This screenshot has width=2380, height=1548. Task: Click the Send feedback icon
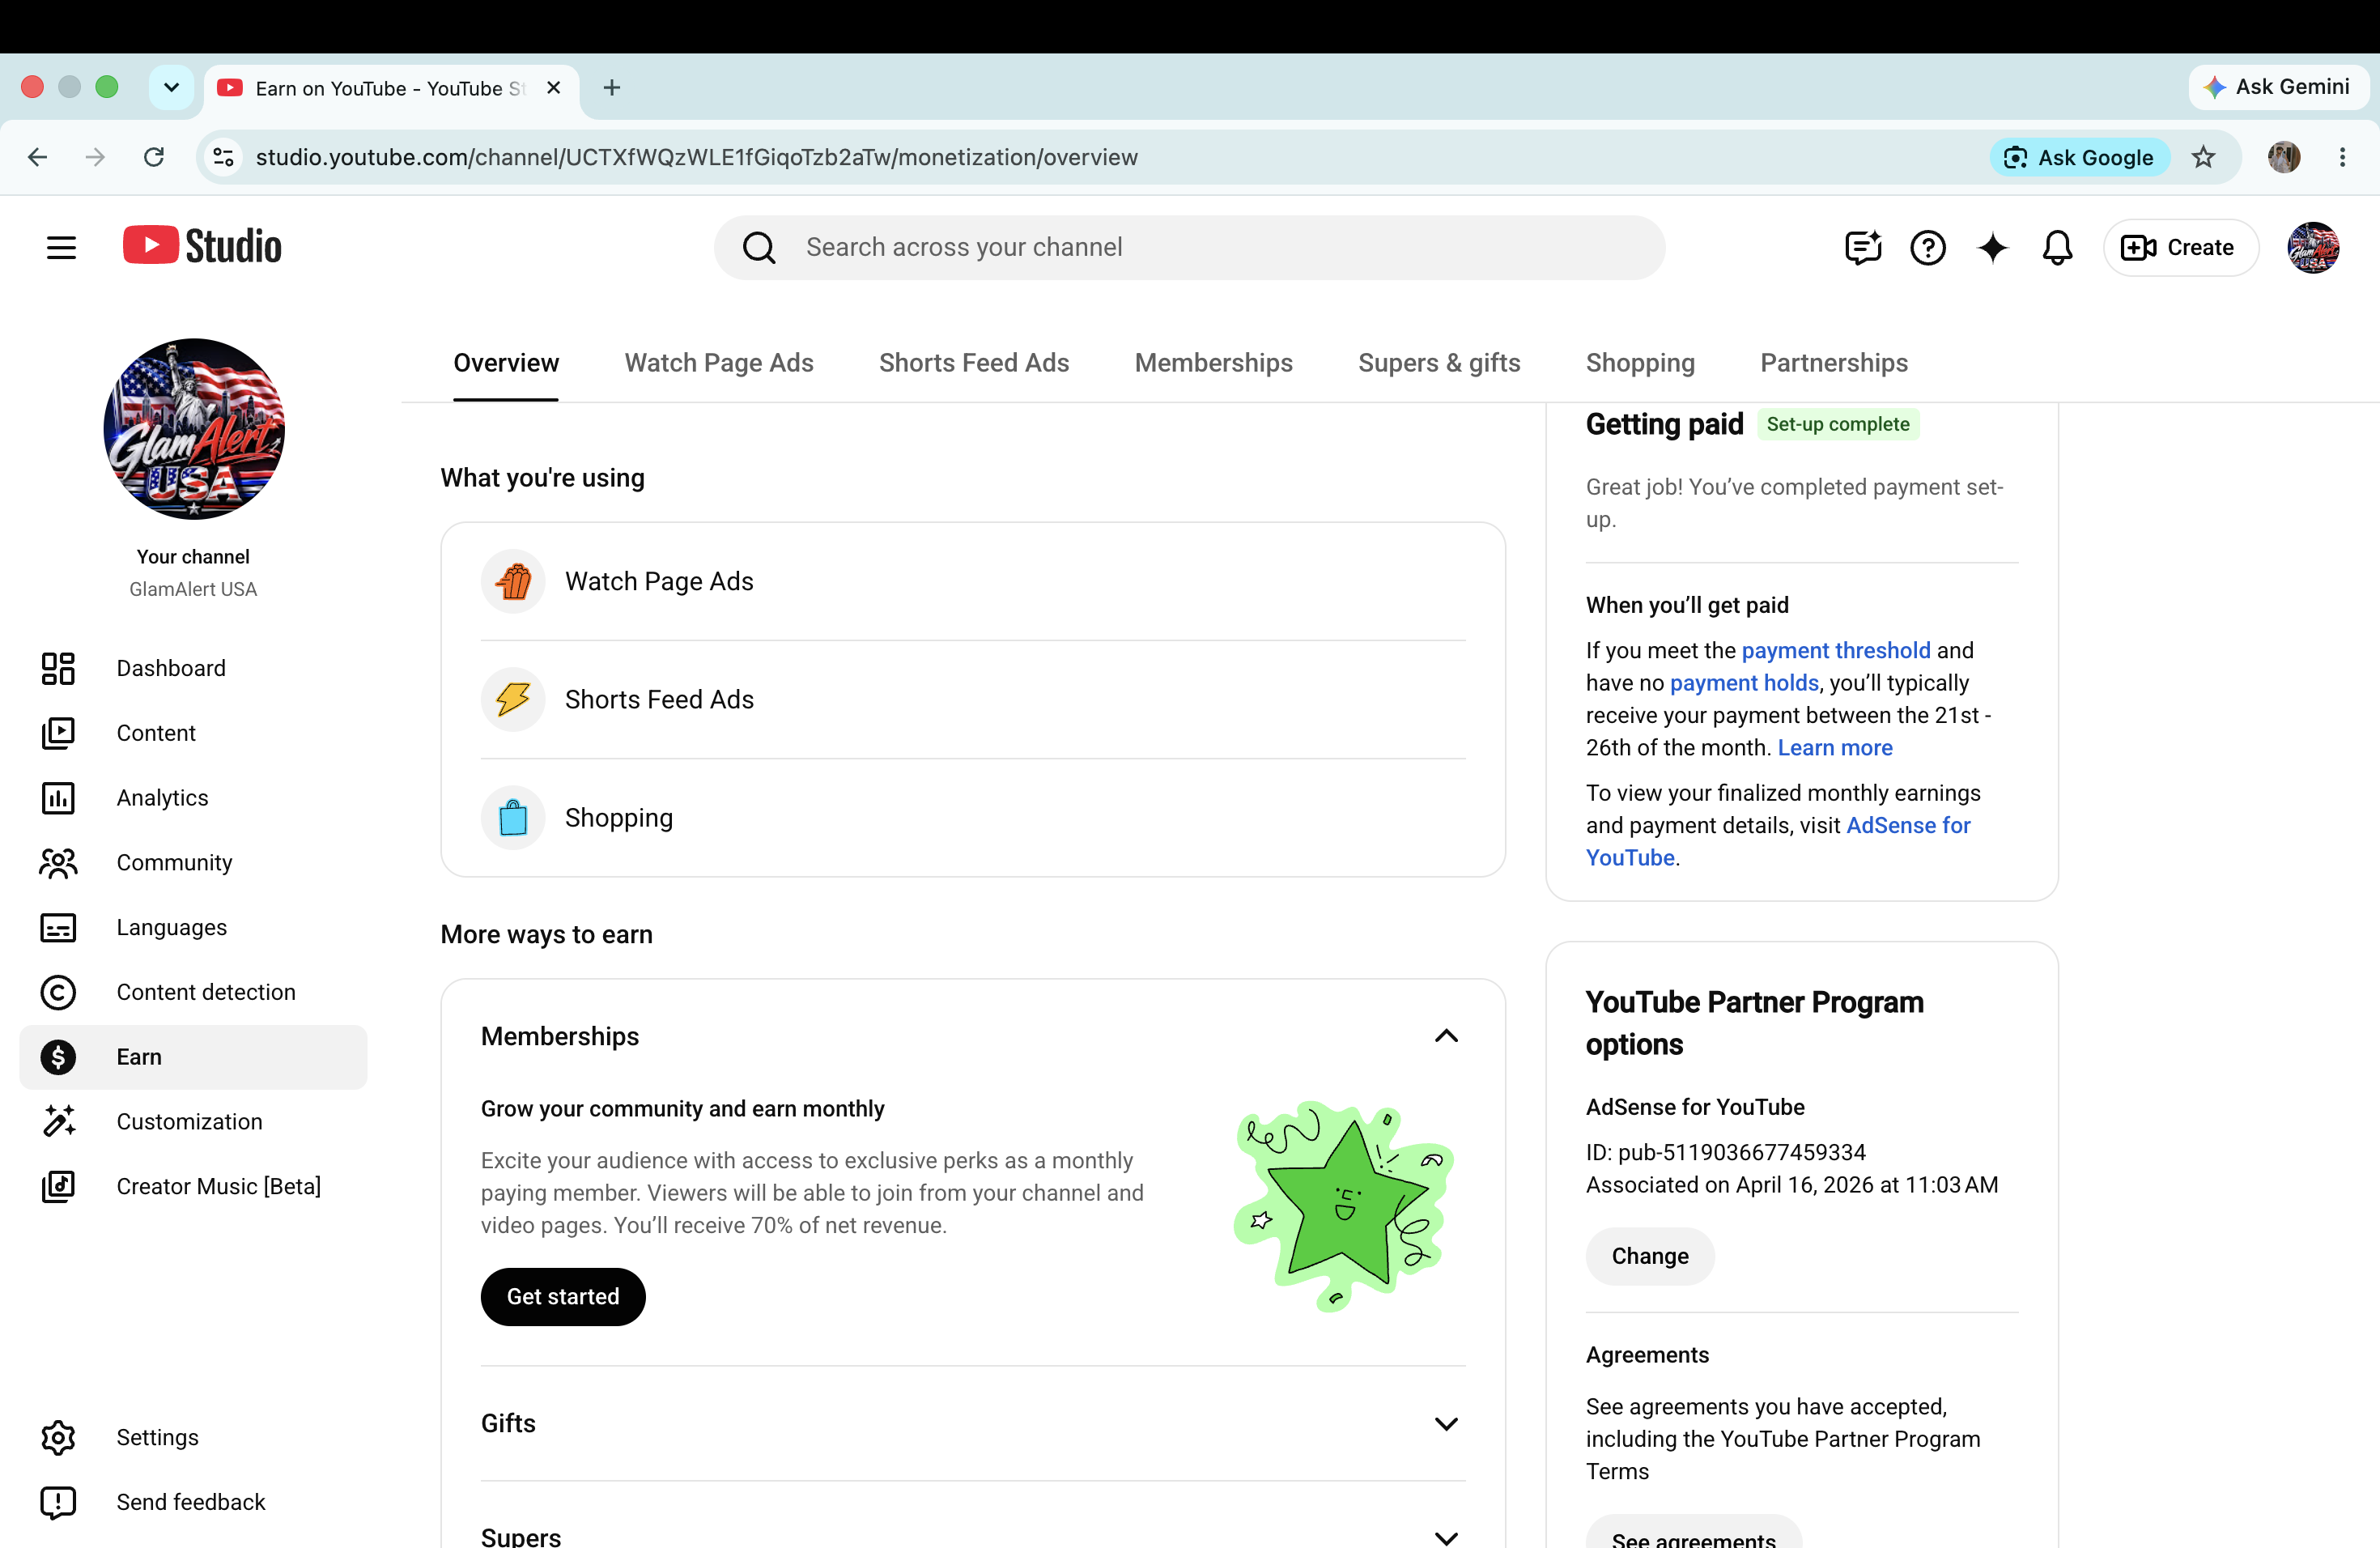tap(58, 1502)
